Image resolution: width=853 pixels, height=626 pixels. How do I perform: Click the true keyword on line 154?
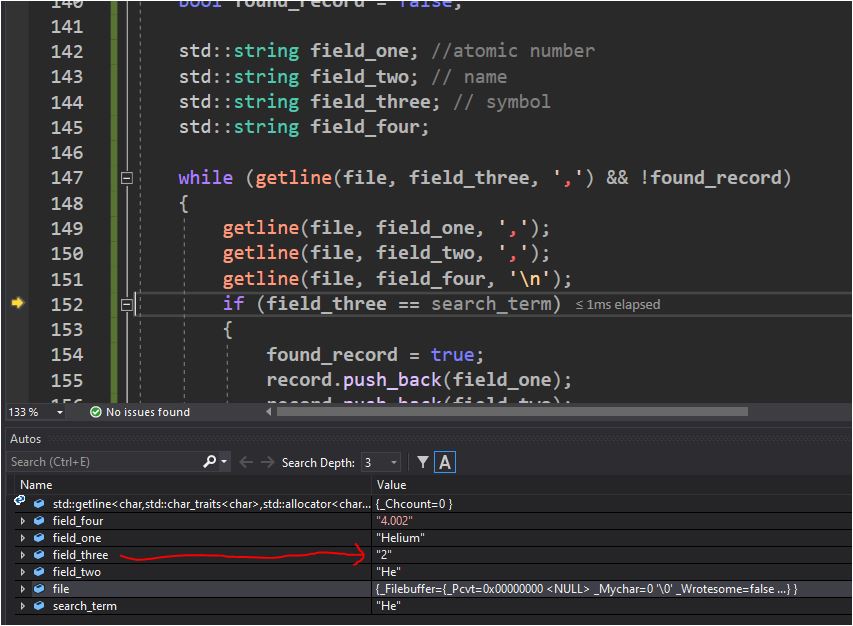pyautogui.click(x=452, y=355)
